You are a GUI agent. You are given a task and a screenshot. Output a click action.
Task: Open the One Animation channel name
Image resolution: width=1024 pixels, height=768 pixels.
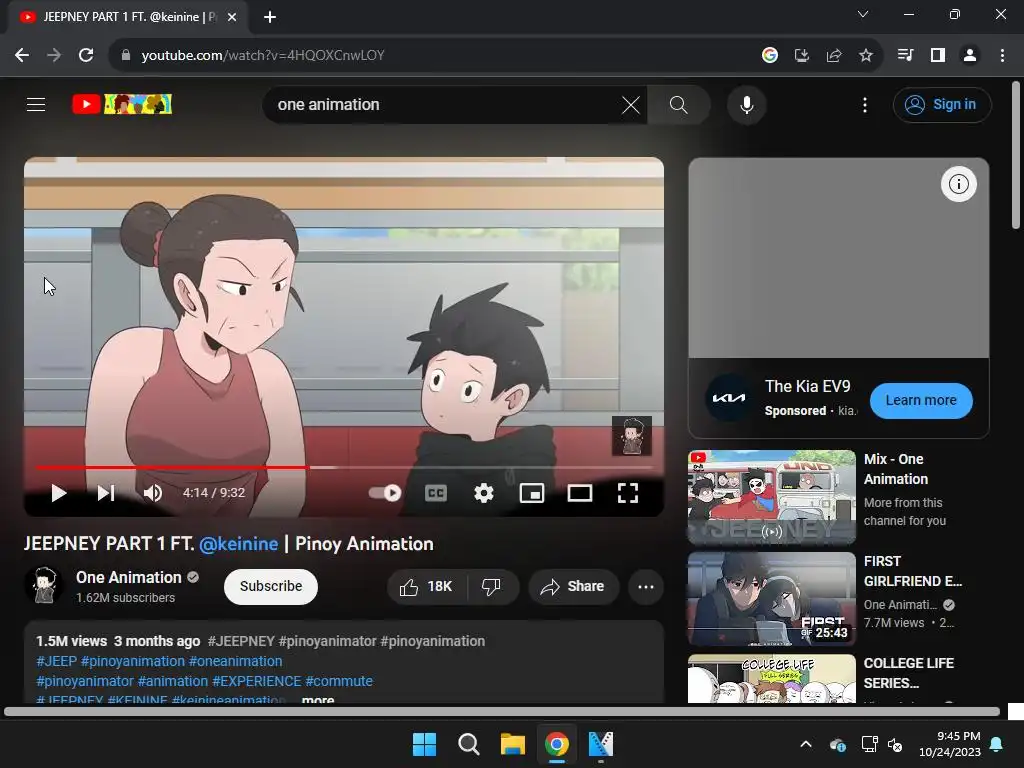click(129, 577)
